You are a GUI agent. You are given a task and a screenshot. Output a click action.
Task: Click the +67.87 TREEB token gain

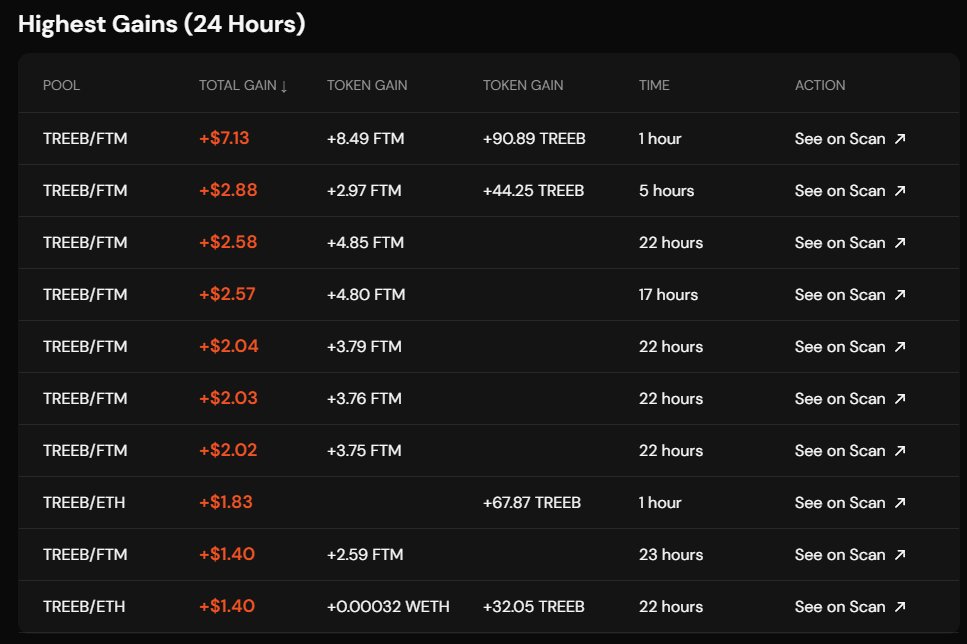click(x=532, y=503)
